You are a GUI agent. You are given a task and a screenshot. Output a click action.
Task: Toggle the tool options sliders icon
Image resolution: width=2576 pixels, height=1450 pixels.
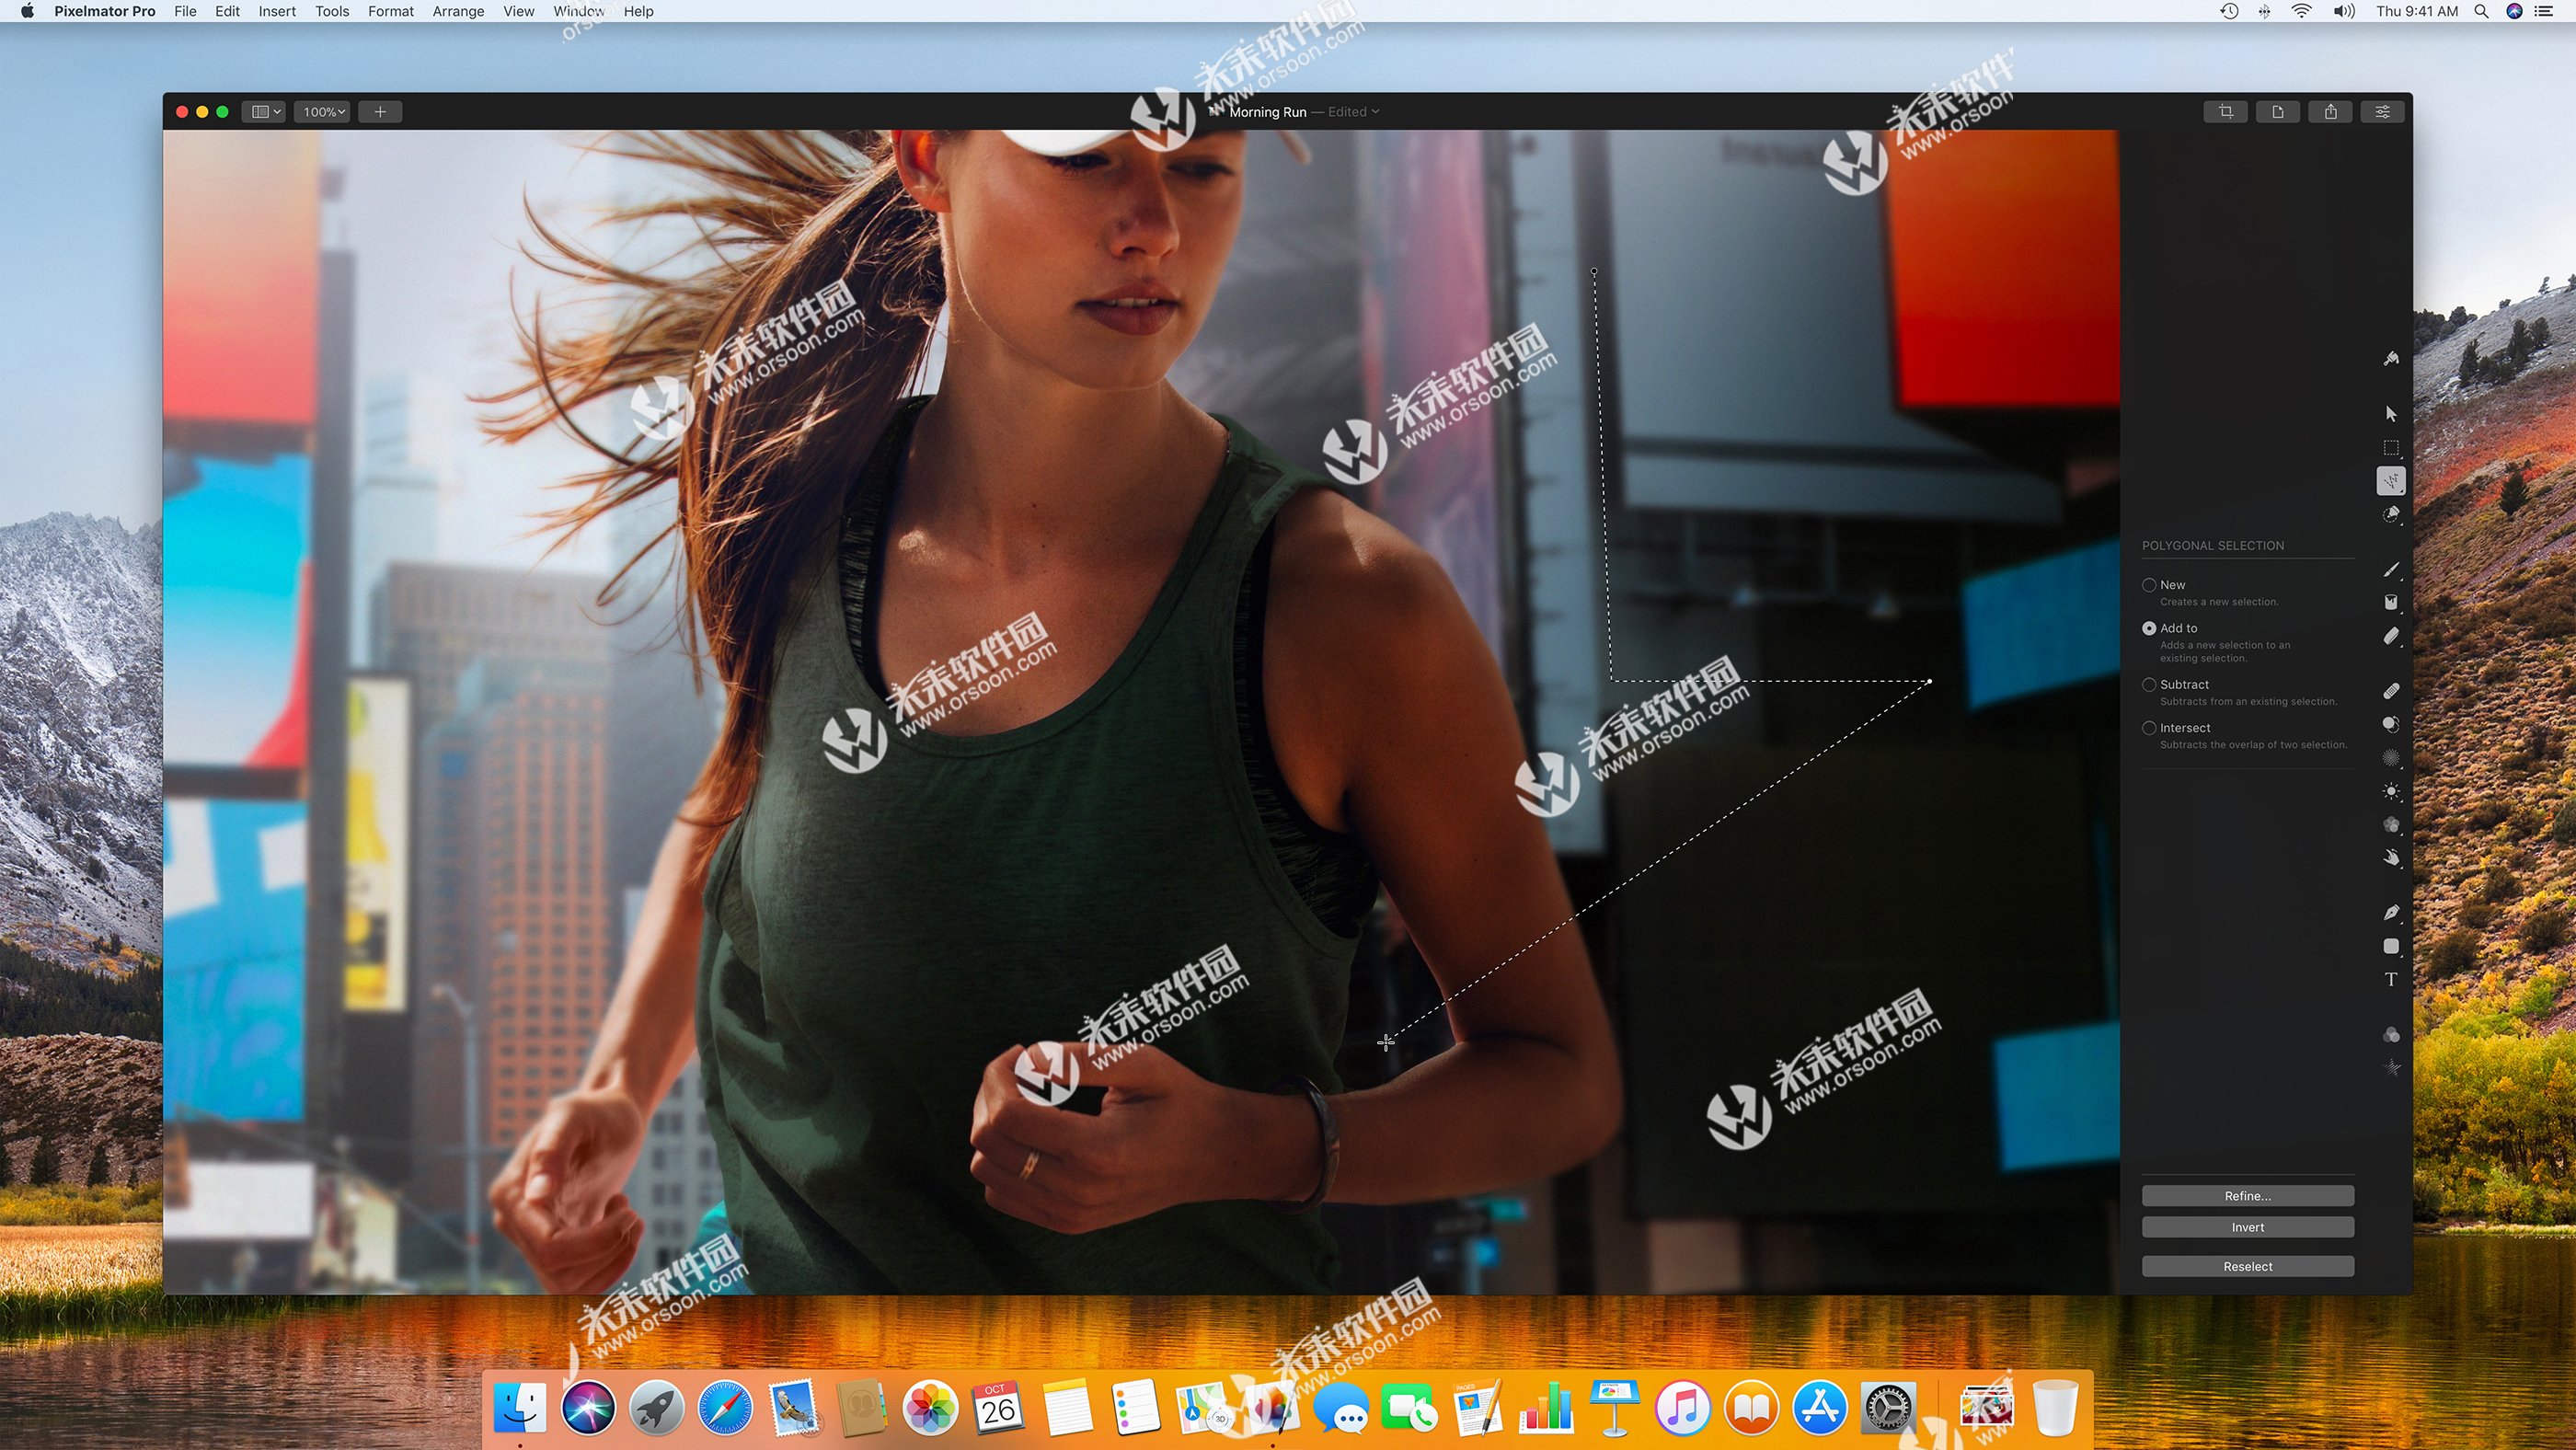coord(2382,112)
